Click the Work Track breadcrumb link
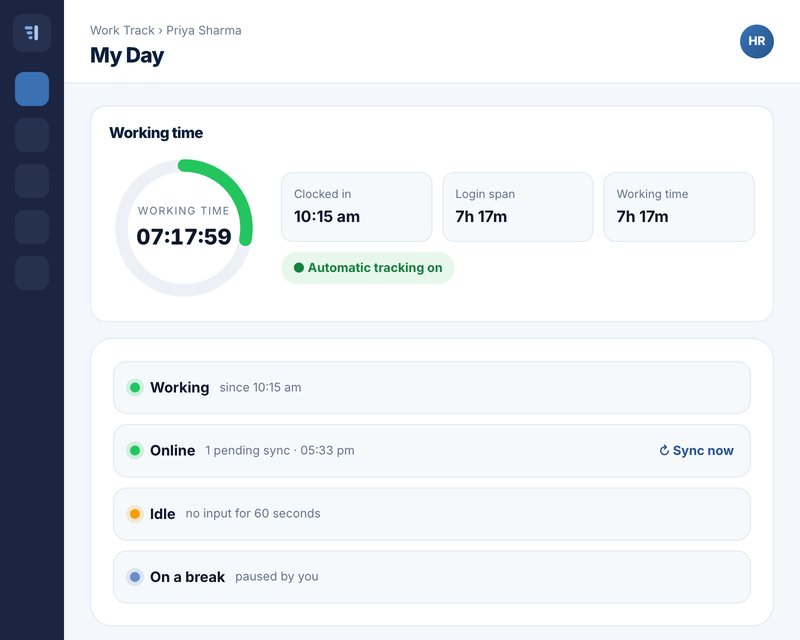Image resolution: width=800 pixels, height=640 pixels. [122, 30]
